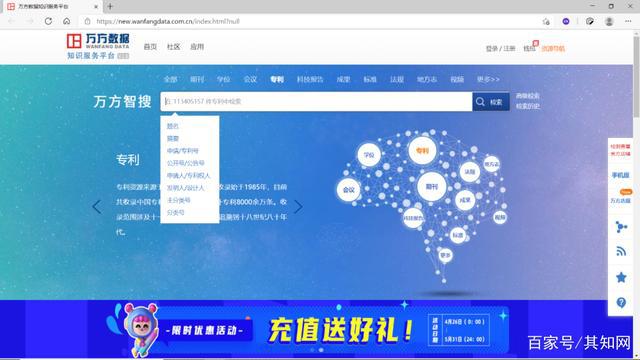
Task: Click the star favorites icon in sidebar
Action: click(621, 278)
